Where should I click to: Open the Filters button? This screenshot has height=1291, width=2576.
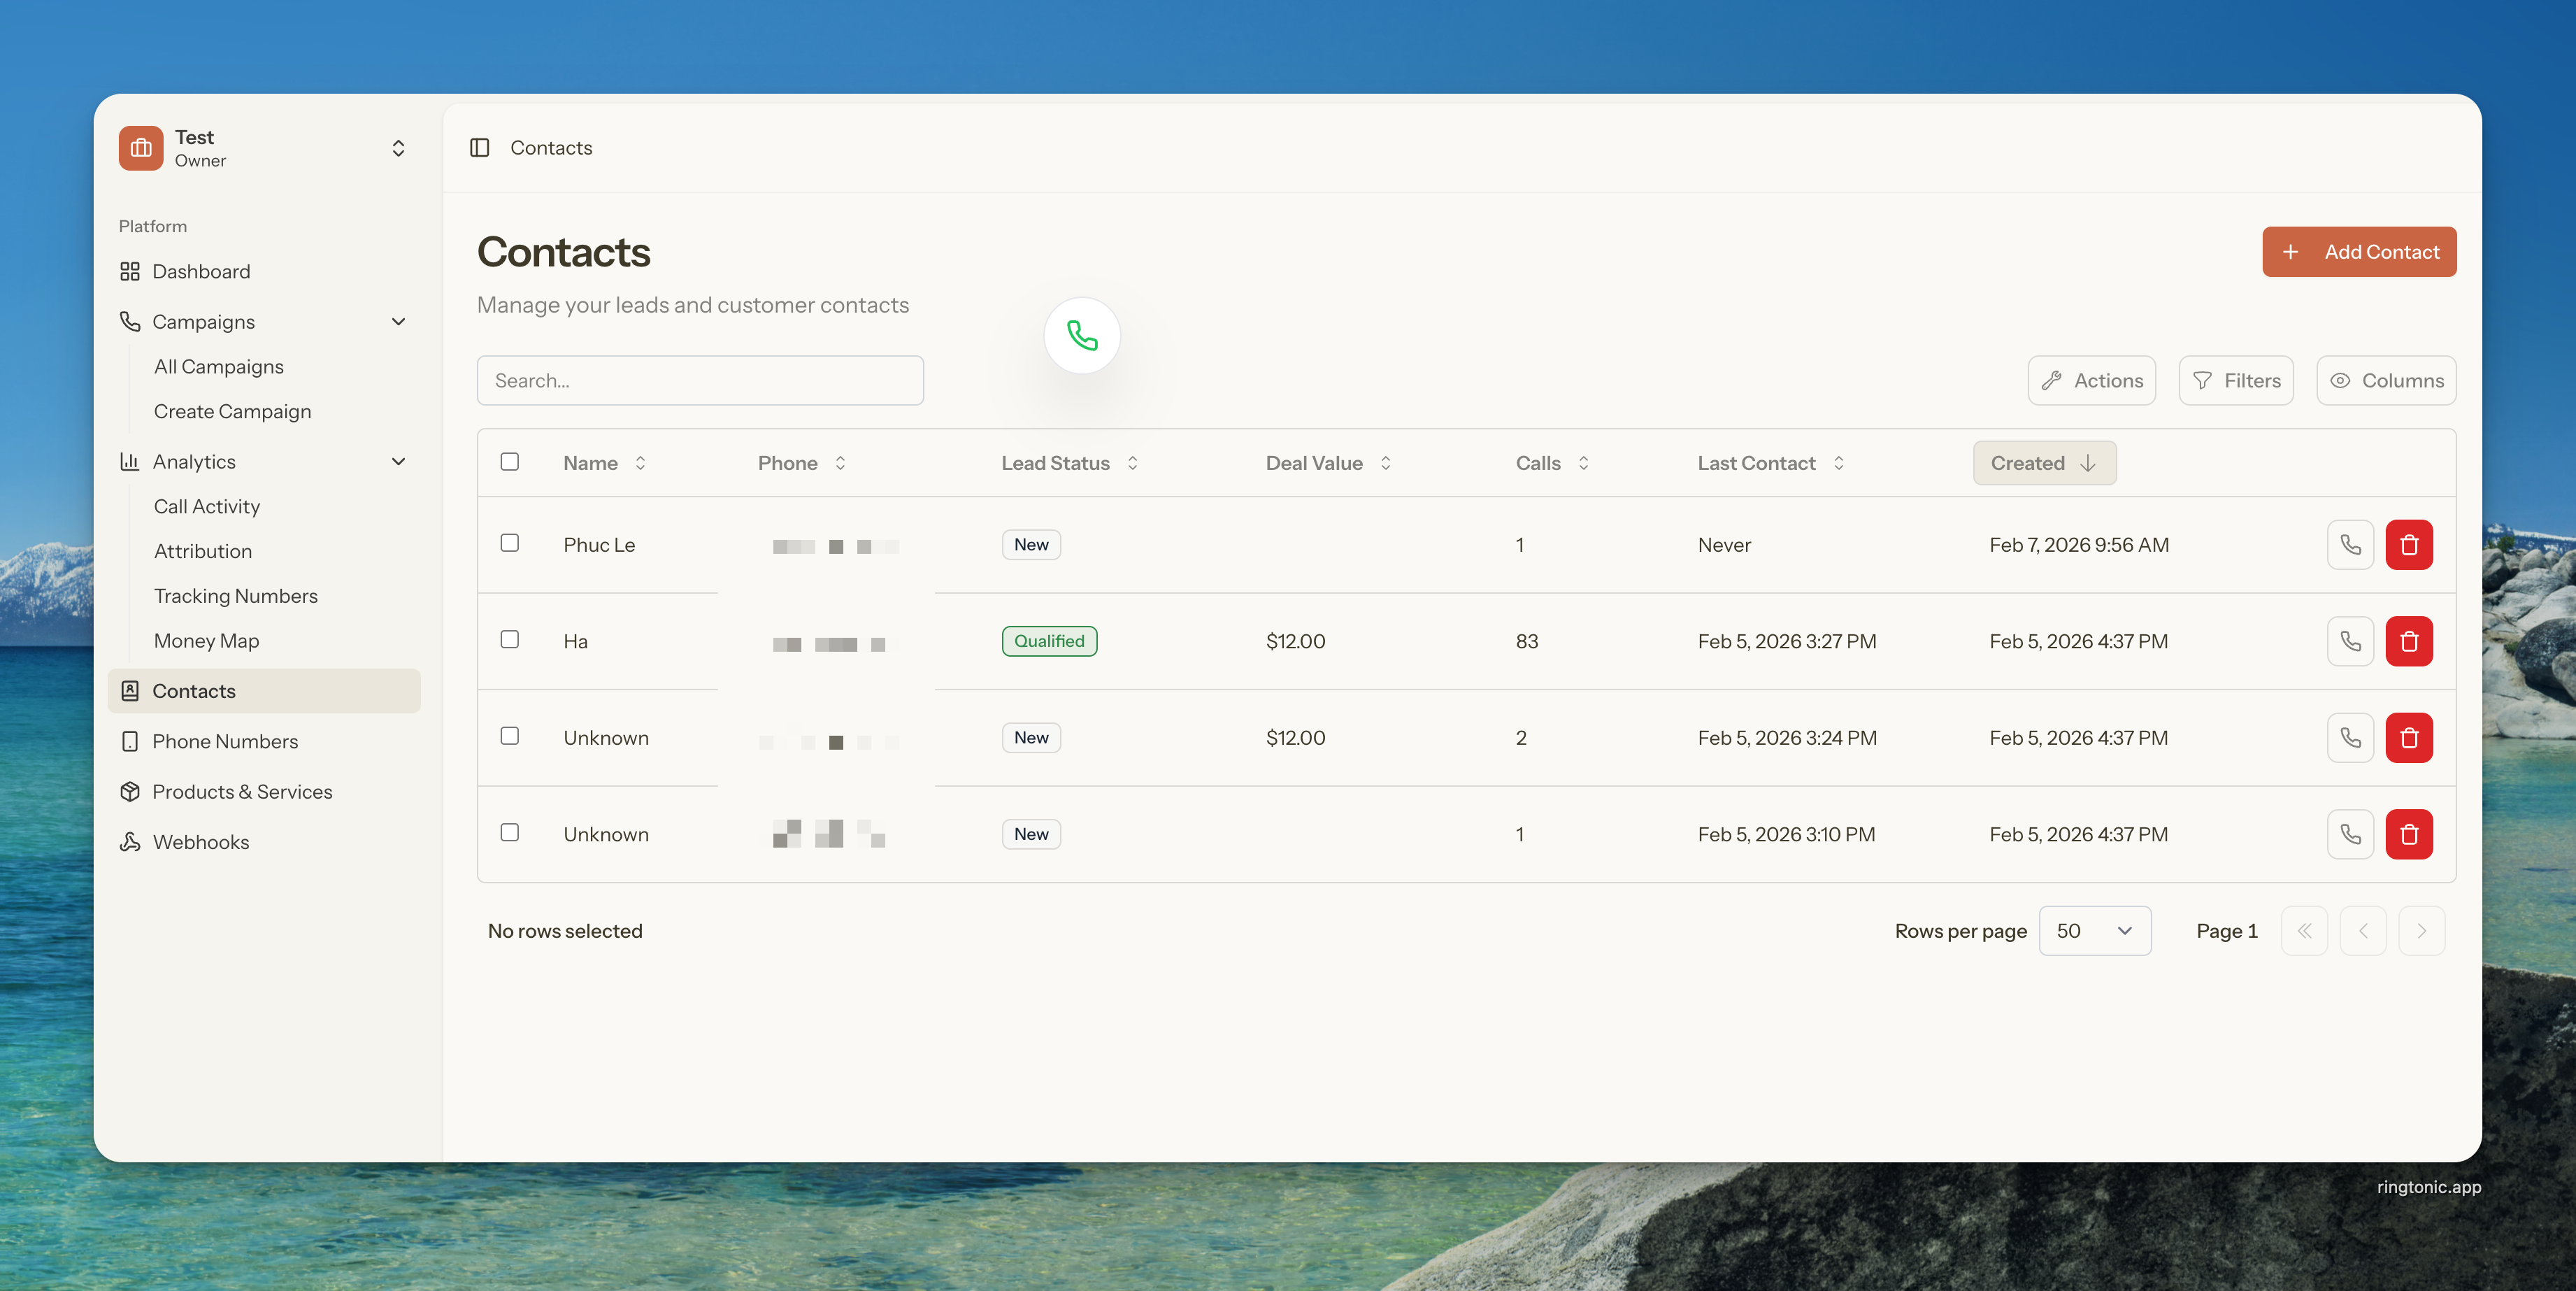(2235, 381)
